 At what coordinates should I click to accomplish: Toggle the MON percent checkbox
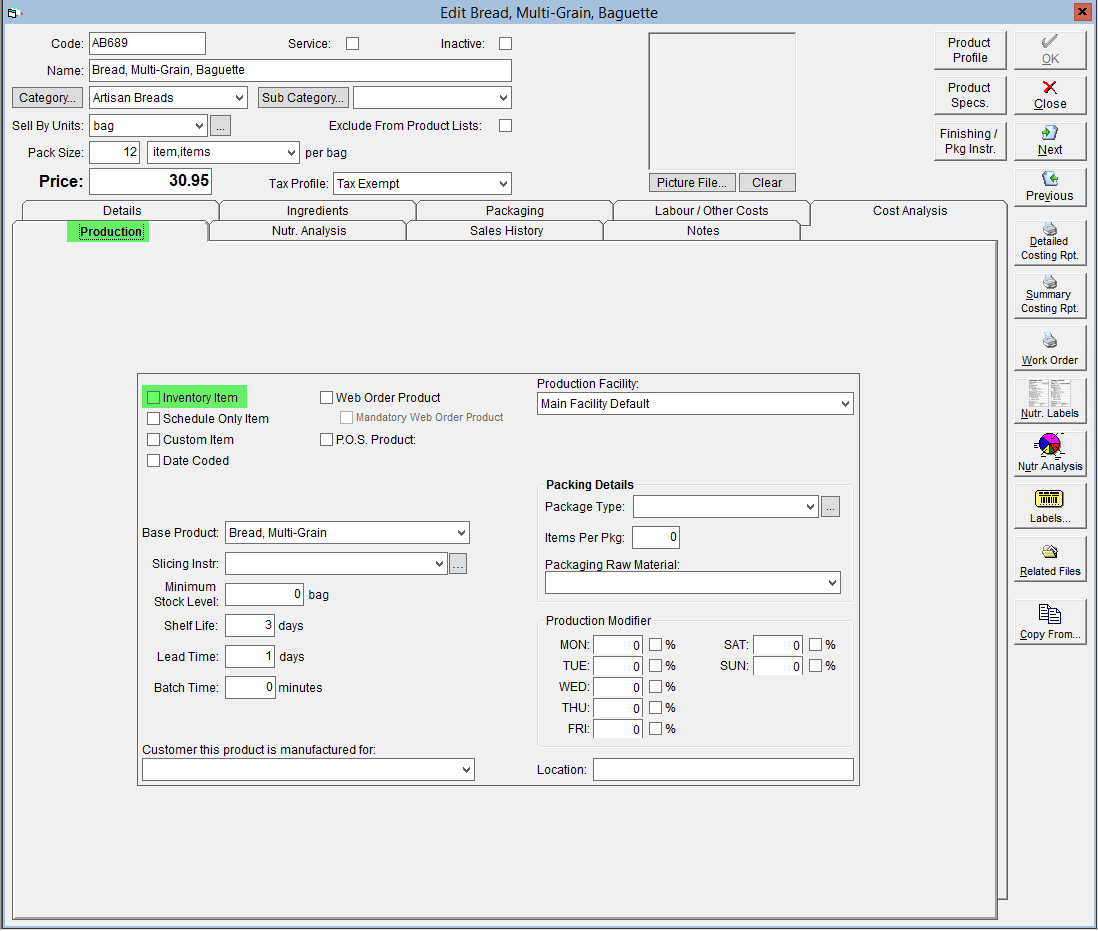[x=655, y=645]
